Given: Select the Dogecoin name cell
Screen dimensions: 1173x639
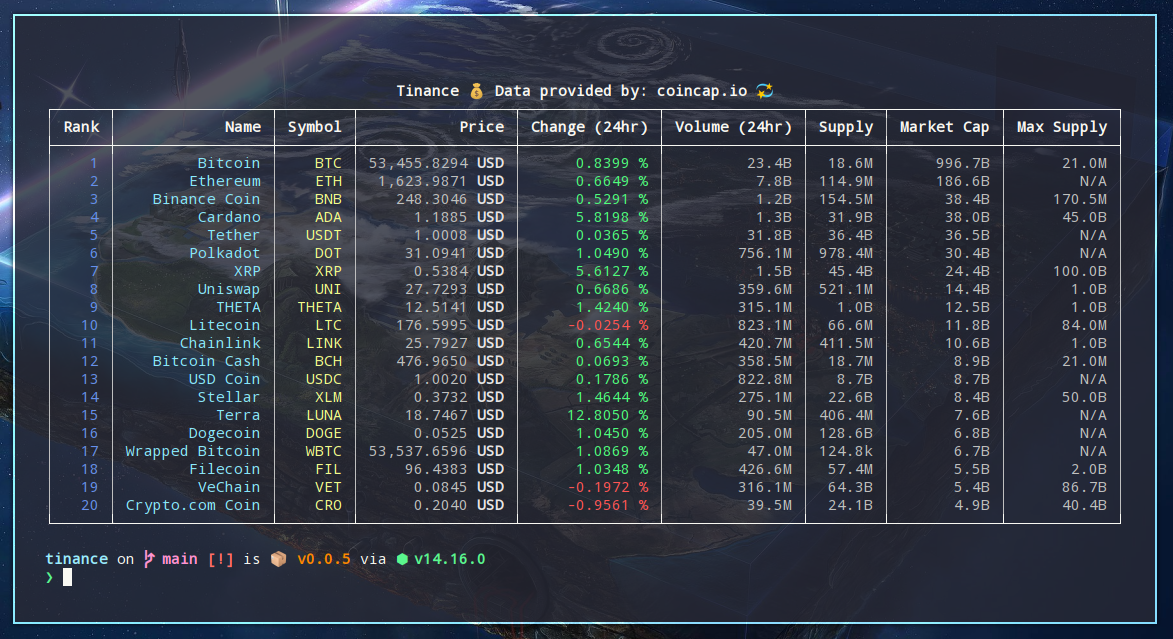Looking at the screenshot, I should tap(225, 432).
